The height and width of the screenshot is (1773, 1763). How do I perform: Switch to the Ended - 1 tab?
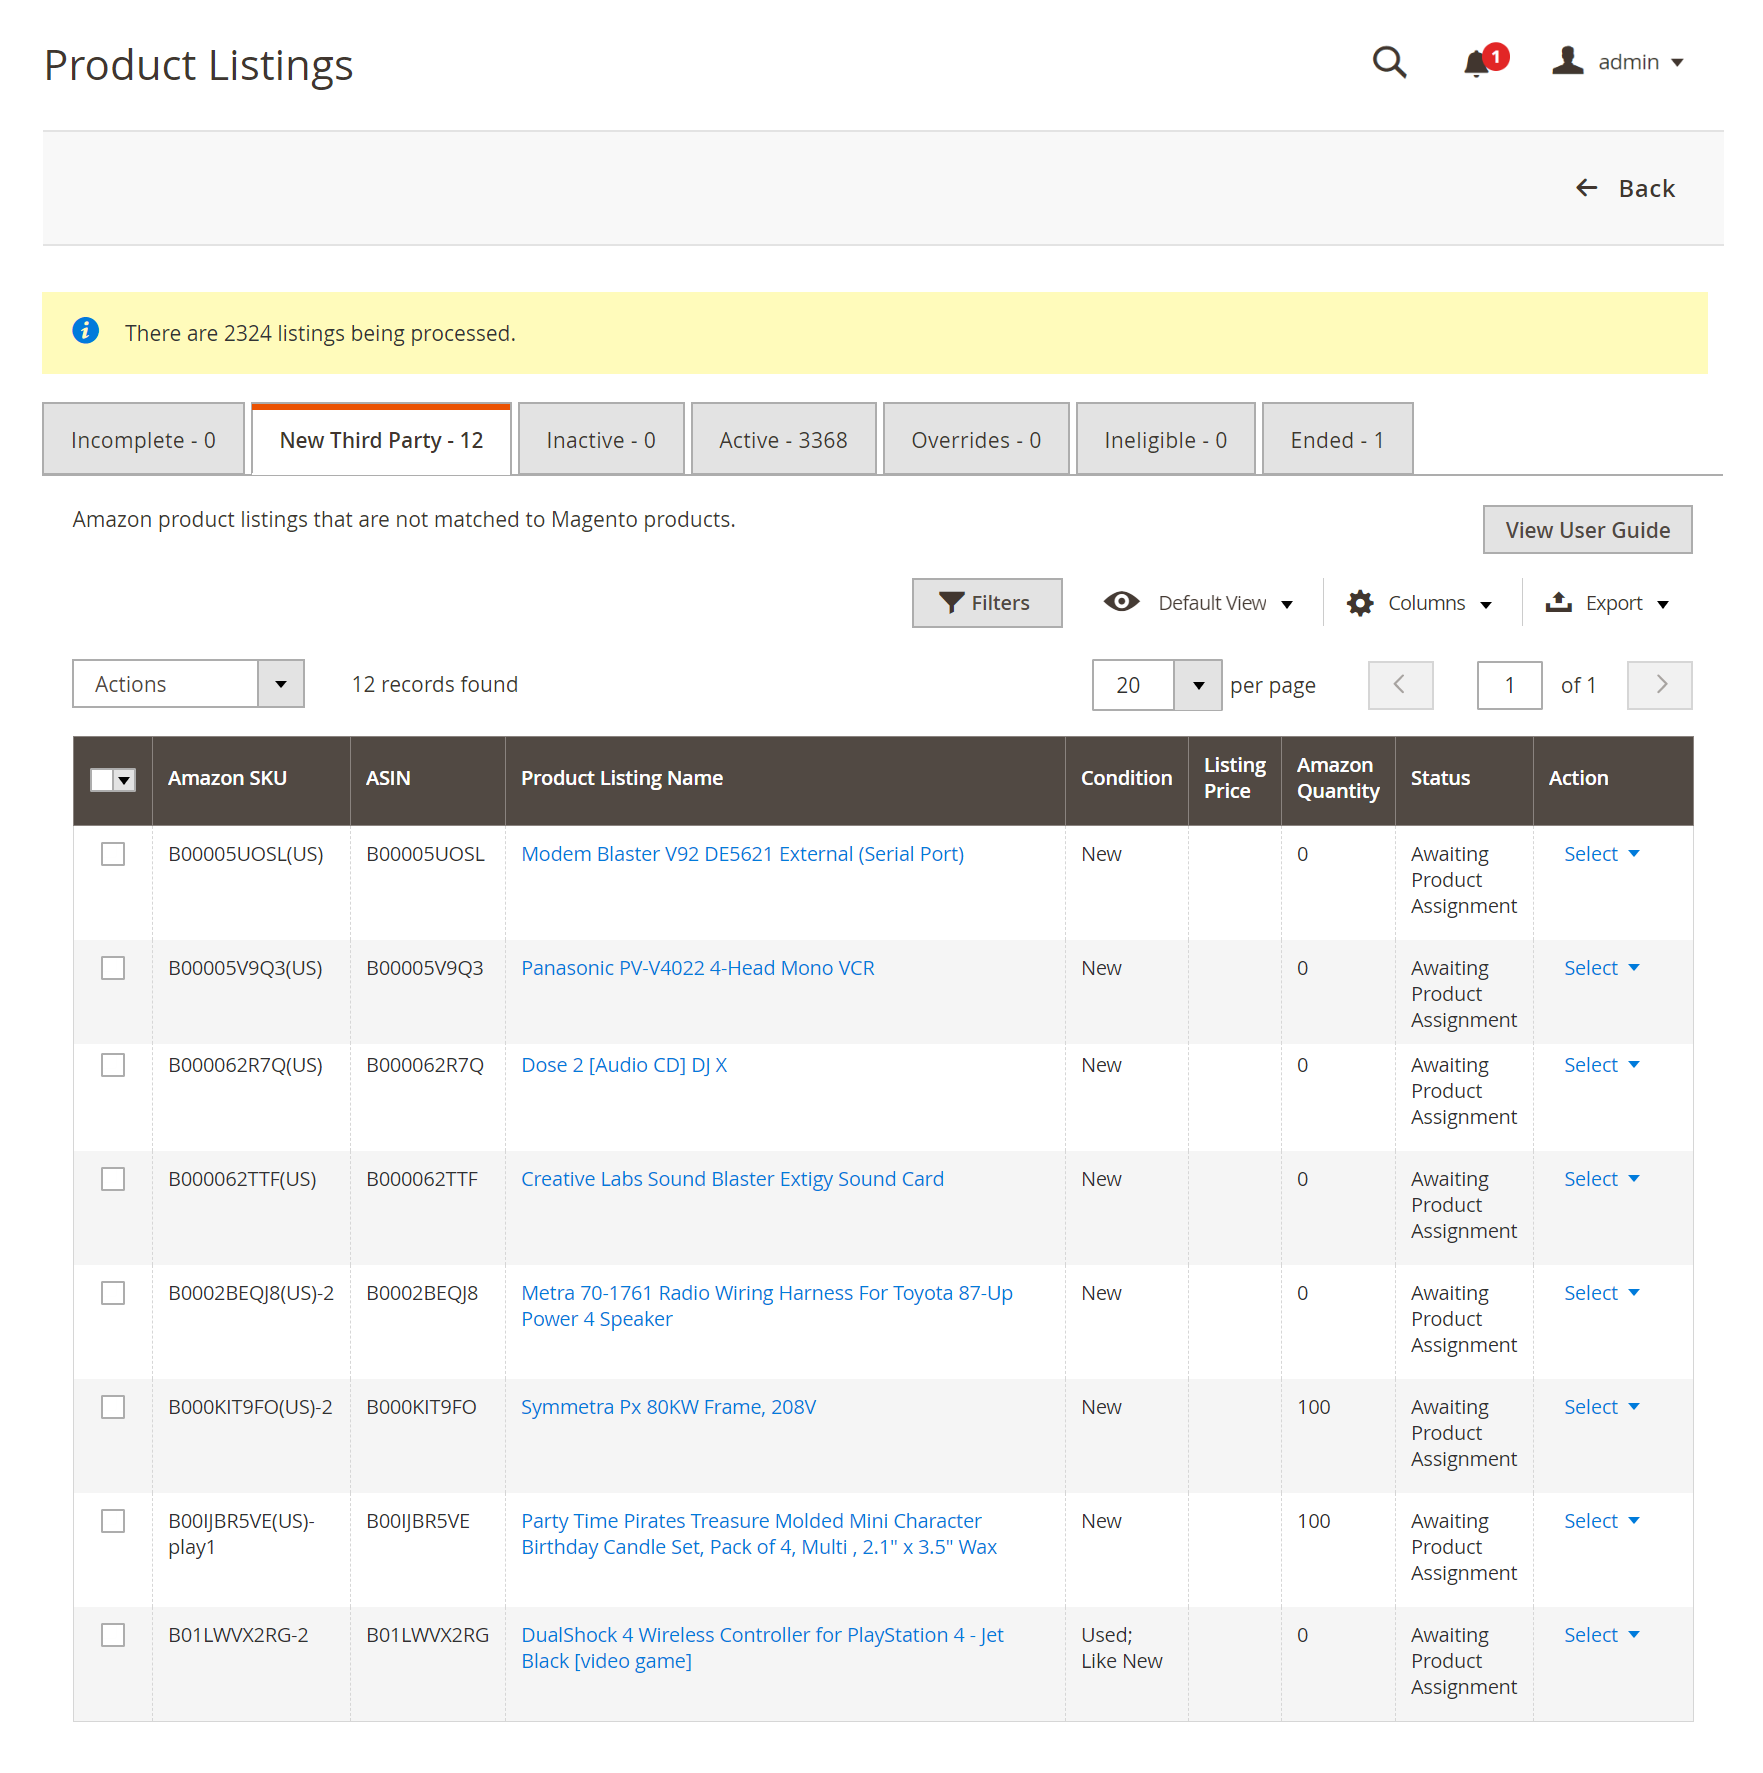click(x=1336, y=440)
